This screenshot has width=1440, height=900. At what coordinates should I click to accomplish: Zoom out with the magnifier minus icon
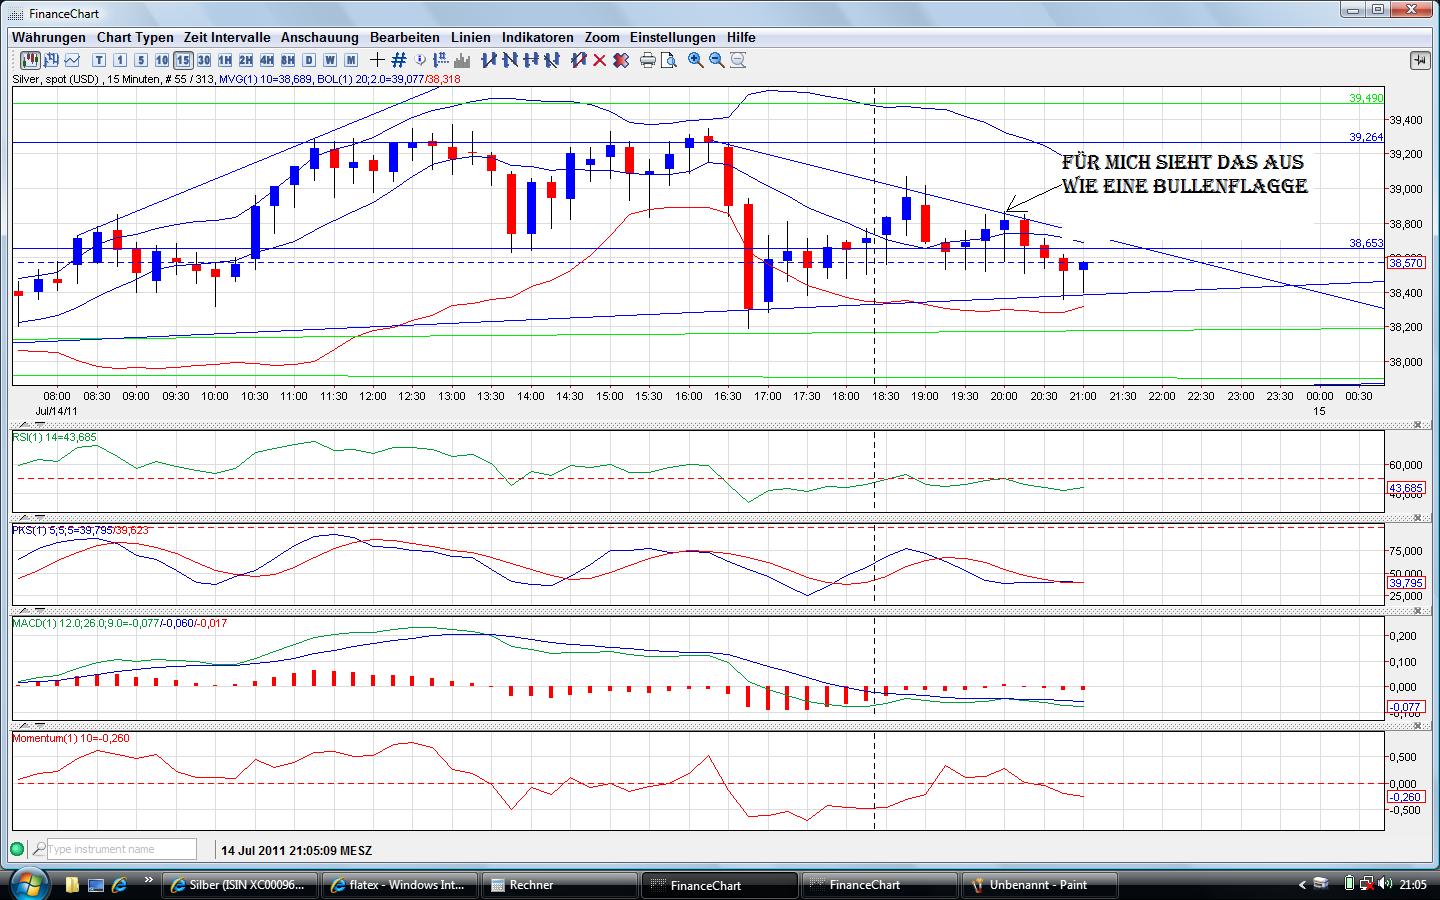pos(717,60)
